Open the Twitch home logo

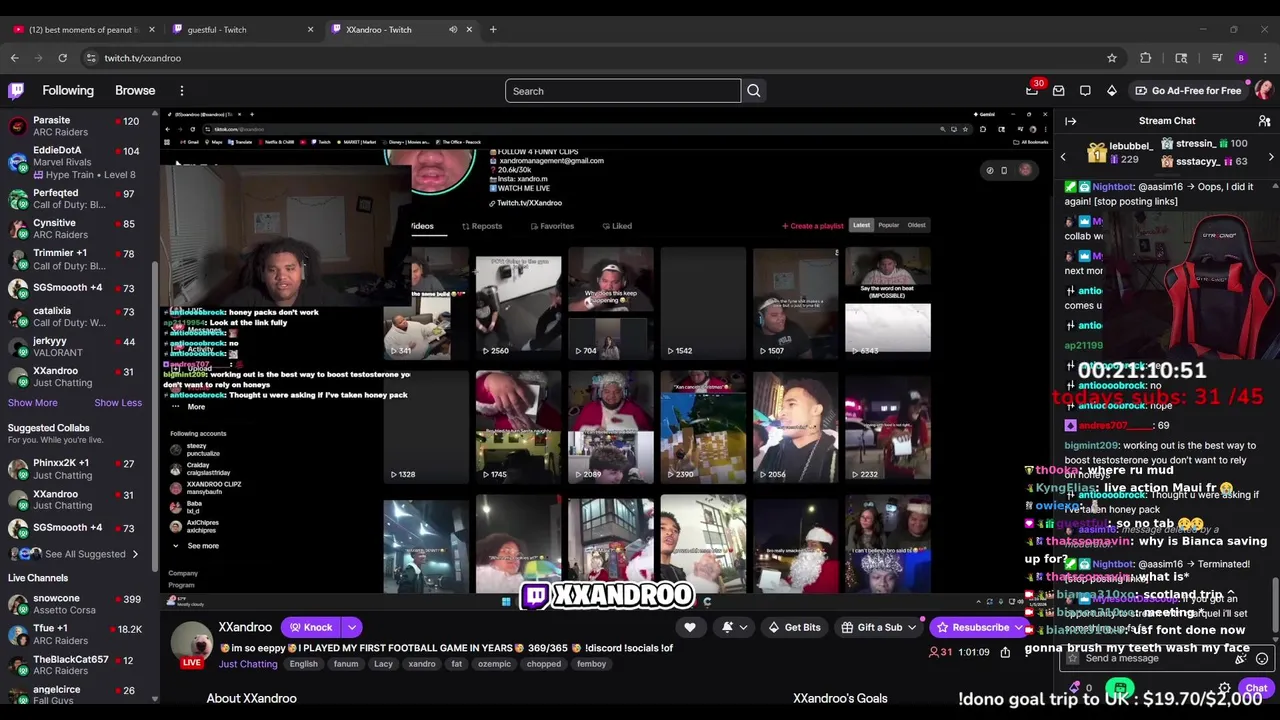point(16,91)
